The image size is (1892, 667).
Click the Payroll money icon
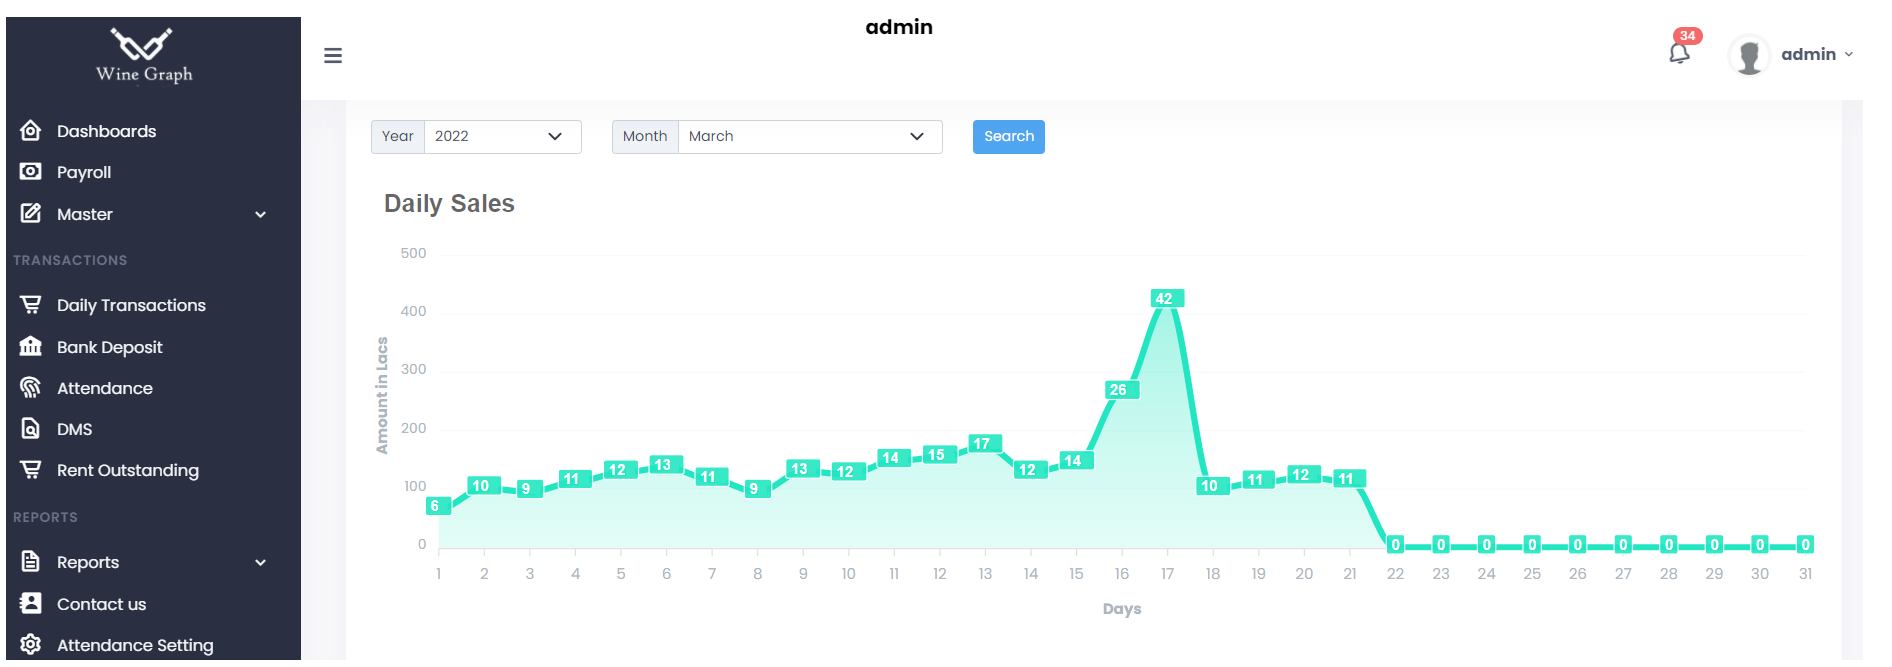click(x=31, y=172)
